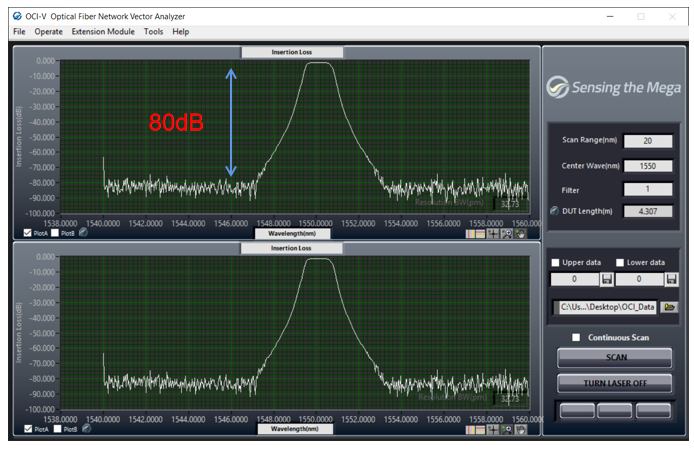Click the round plot settings icon beside lower PlotB

coord(86,428)
